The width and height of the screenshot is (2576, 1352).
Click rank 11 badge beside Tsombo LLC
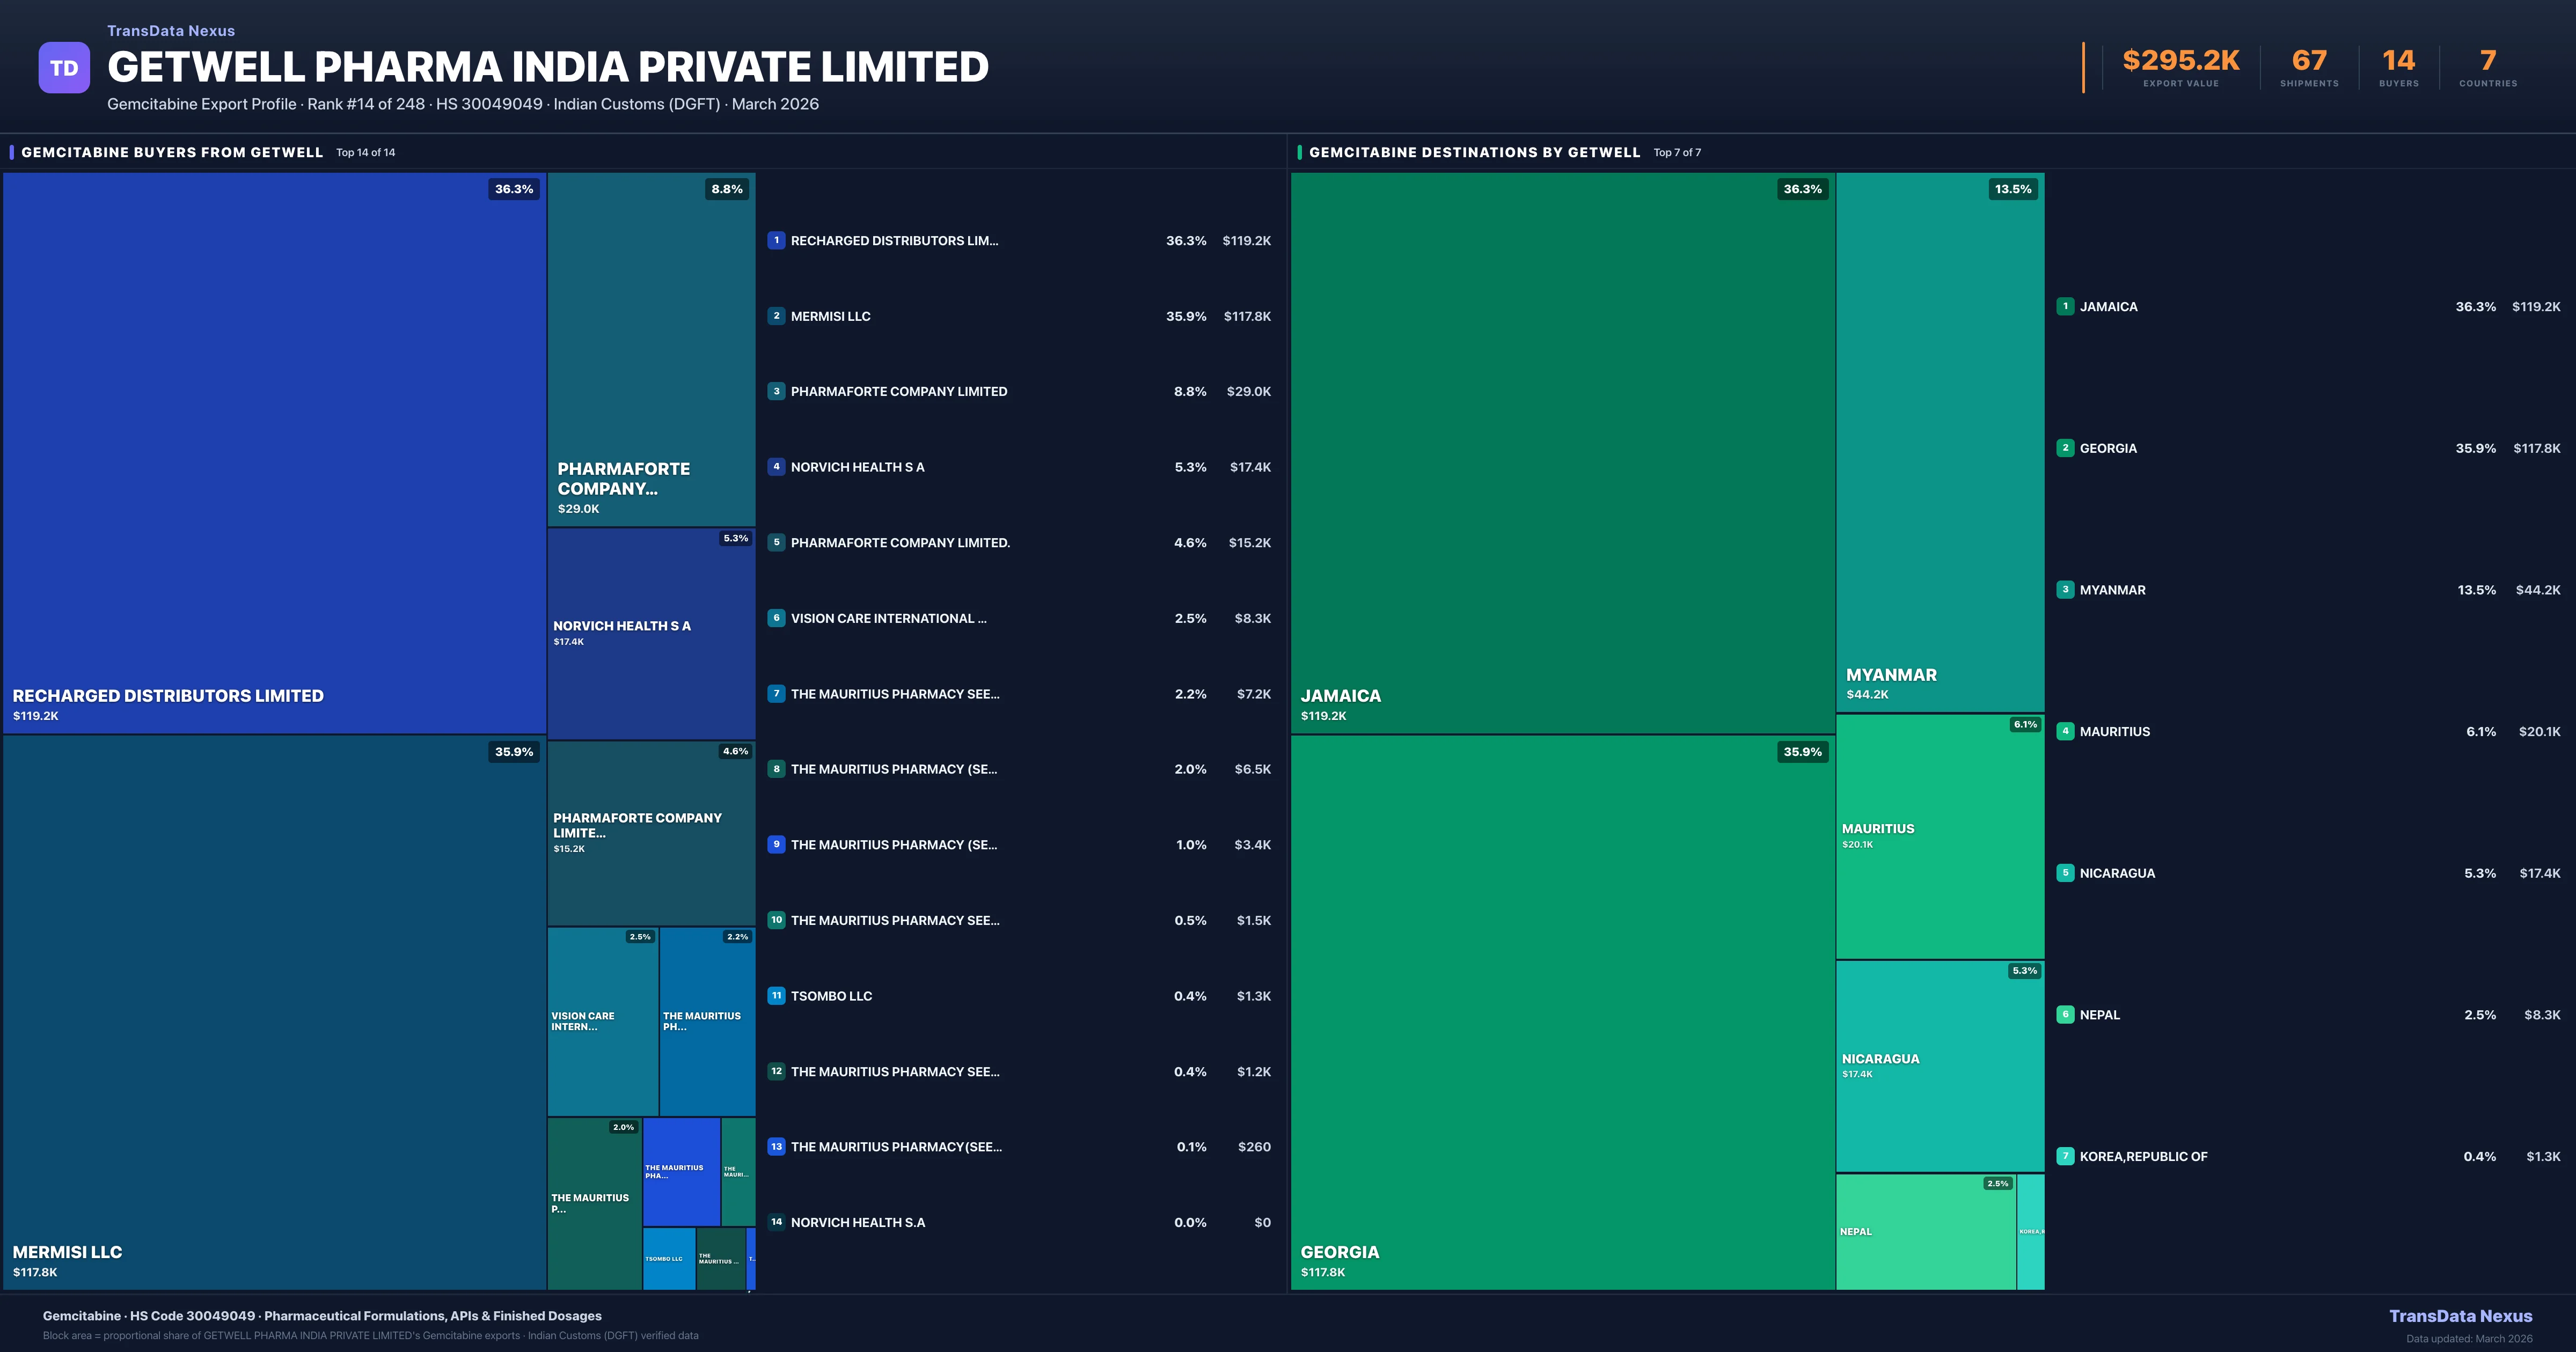[776, 996]
